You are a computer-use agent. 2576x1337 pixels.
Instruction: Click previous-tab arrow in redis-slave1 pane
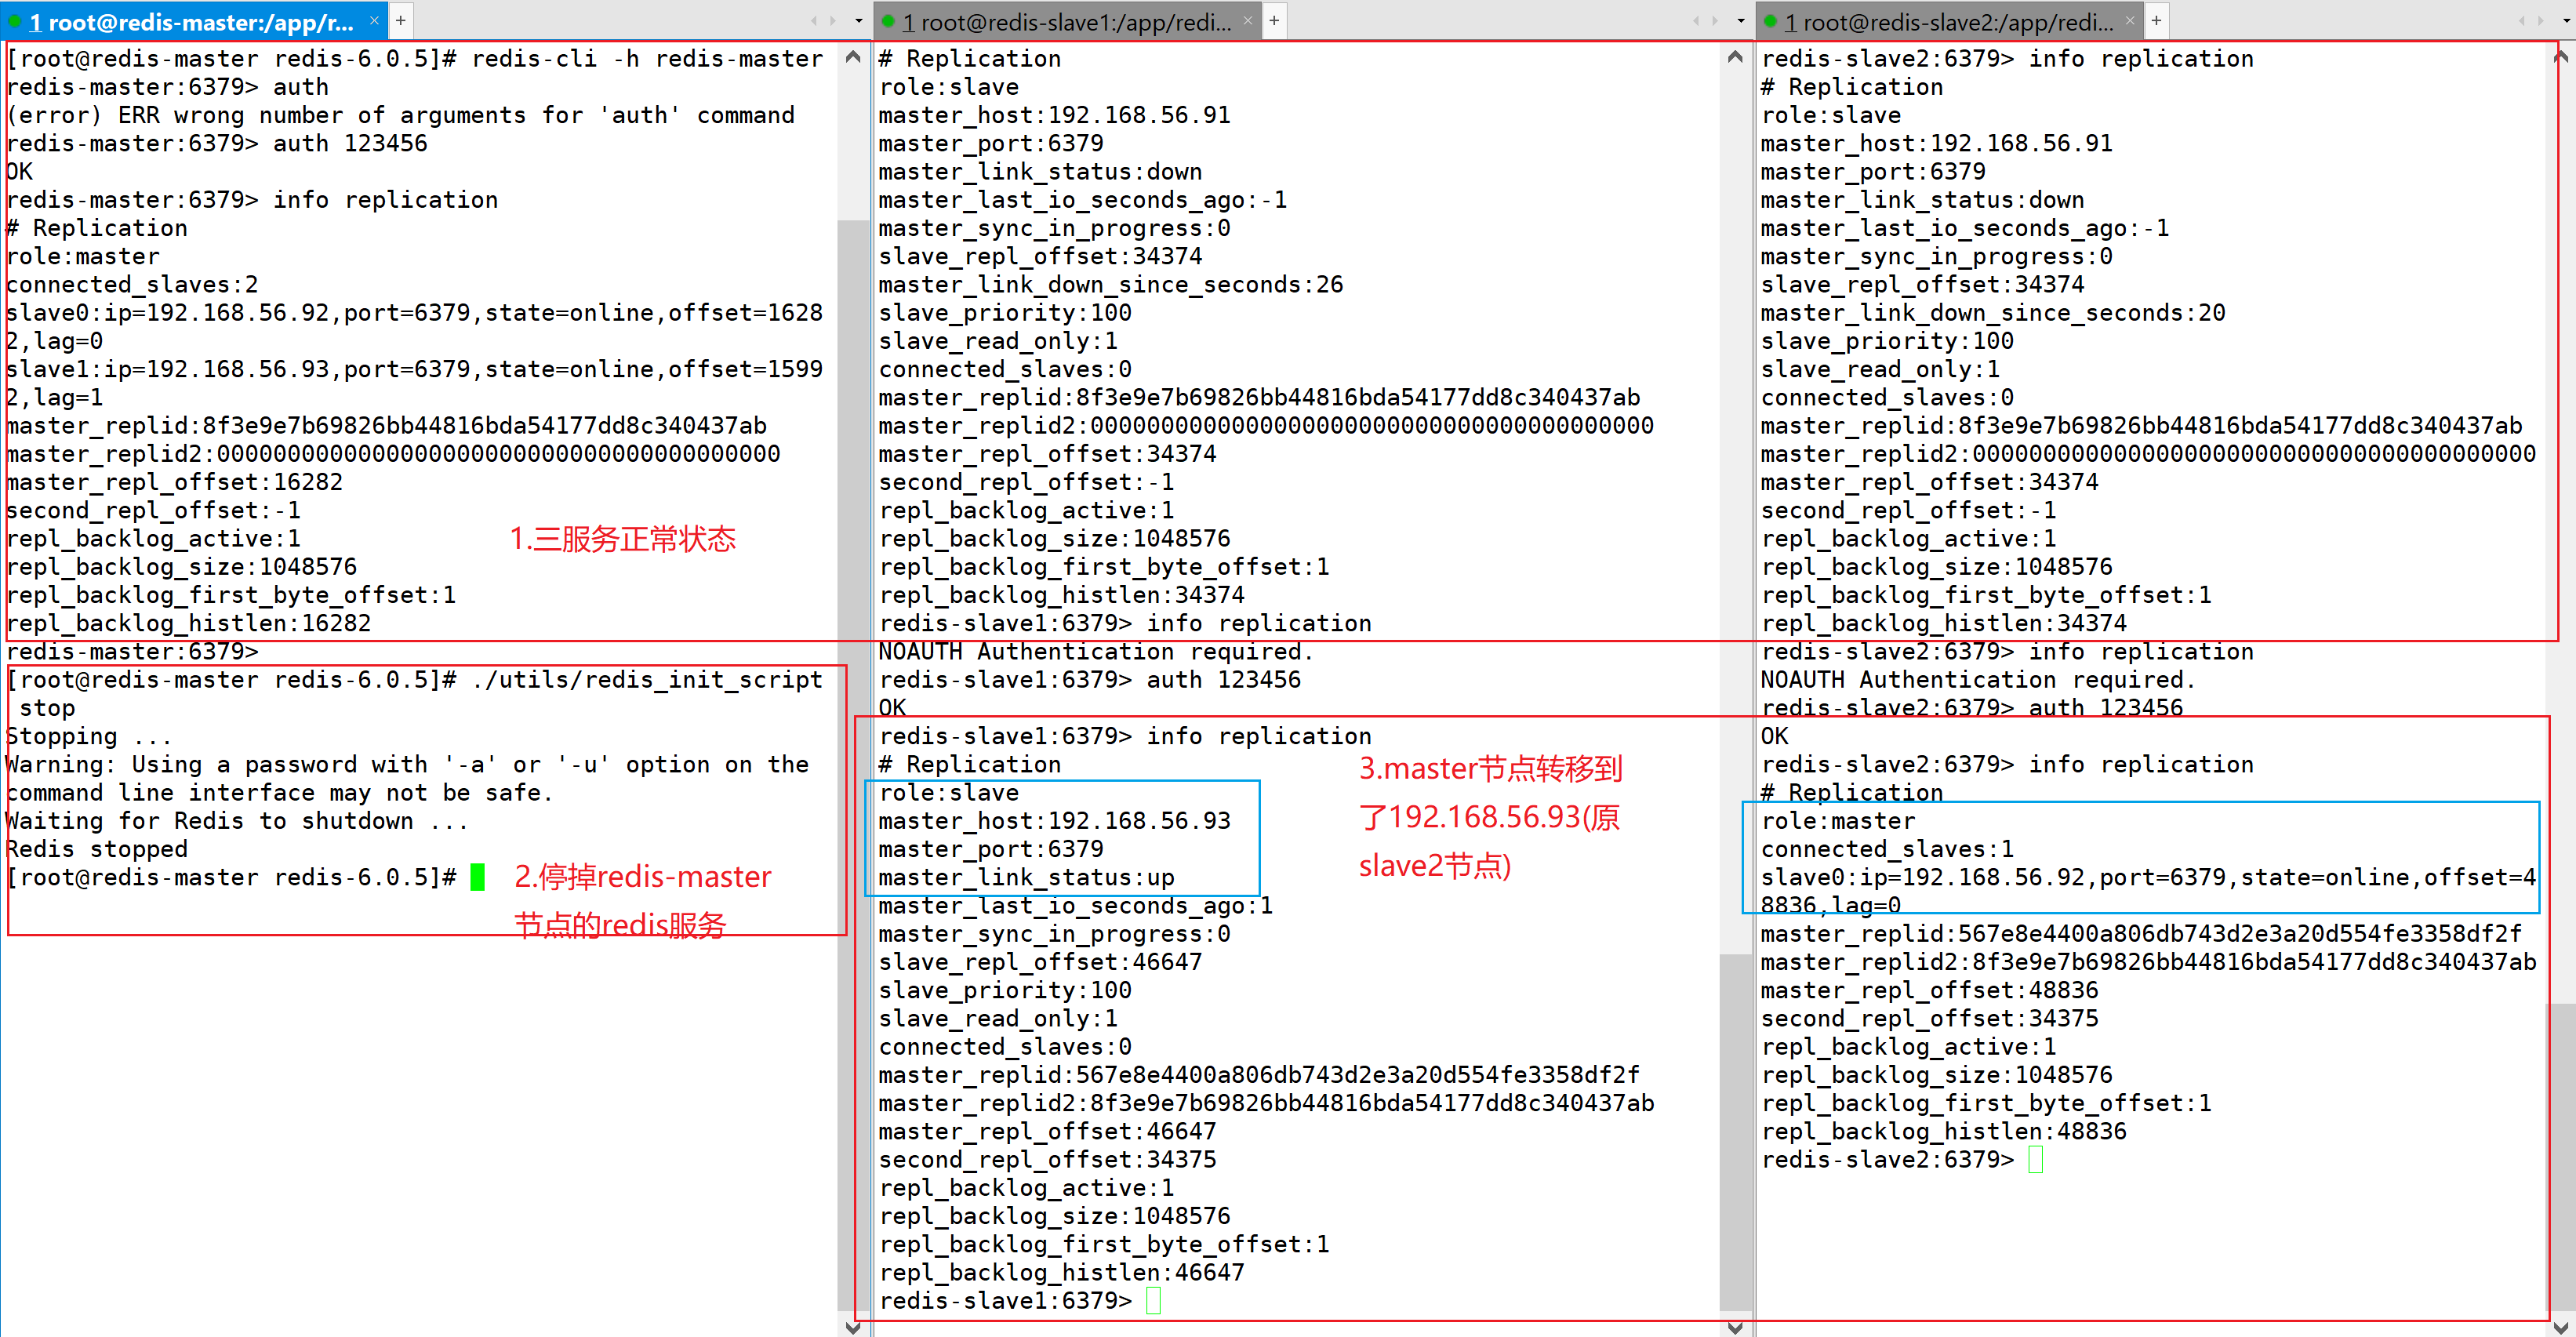[1695, 21]
